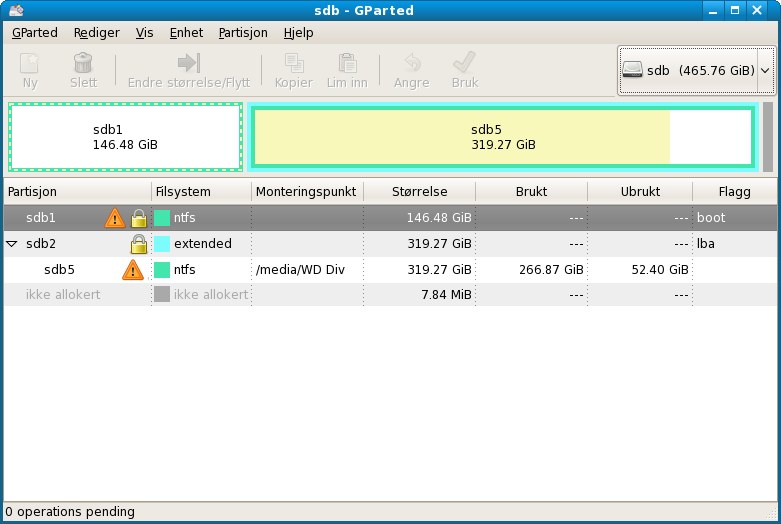Click the lock icon on sdb1 row
781x524 pixels.
click(139, 218)
